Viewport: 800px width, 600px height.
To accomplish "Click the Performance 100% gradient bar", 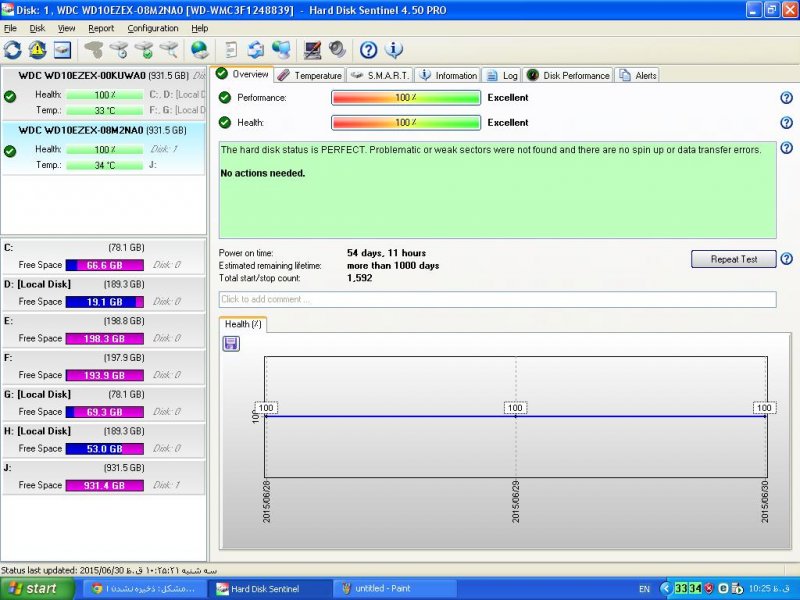I will tap(406, 97).
